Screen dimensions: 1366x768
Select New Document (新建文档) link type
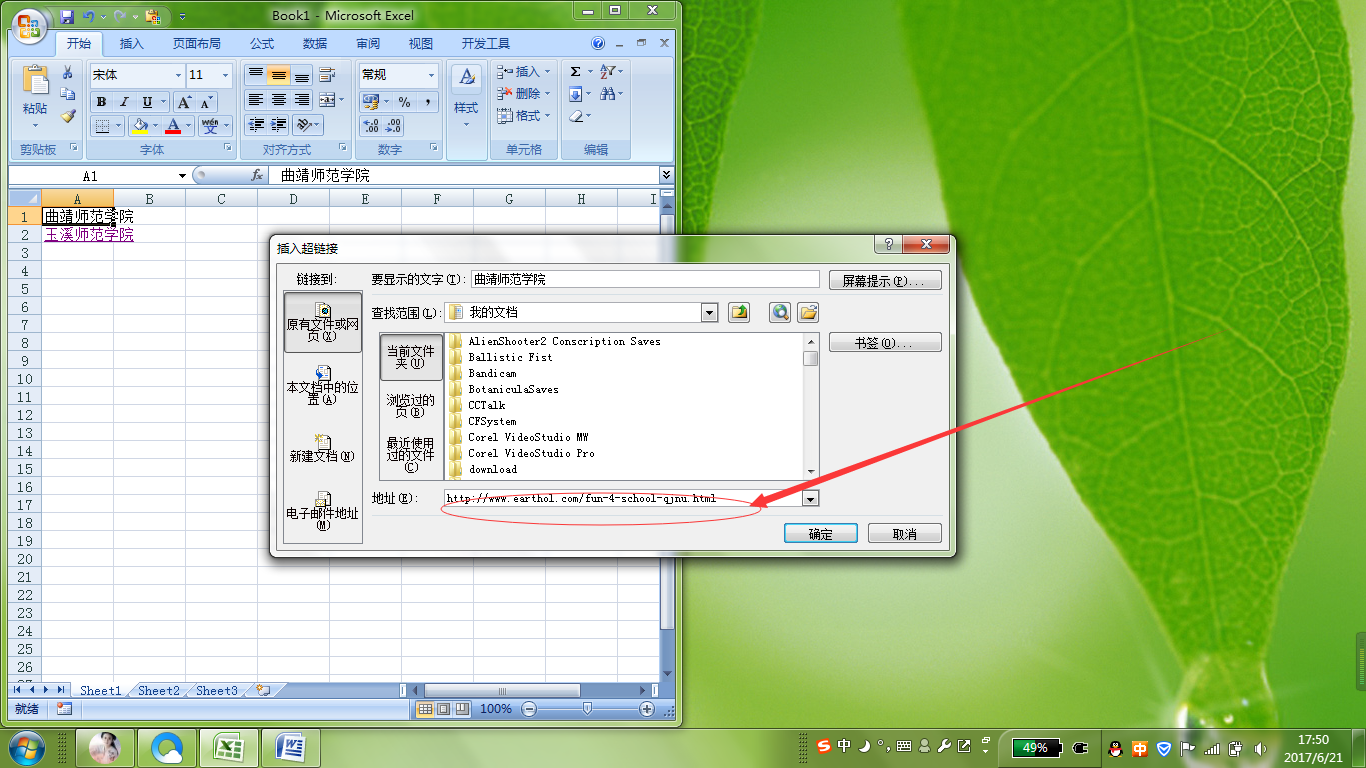coord(322,448)
